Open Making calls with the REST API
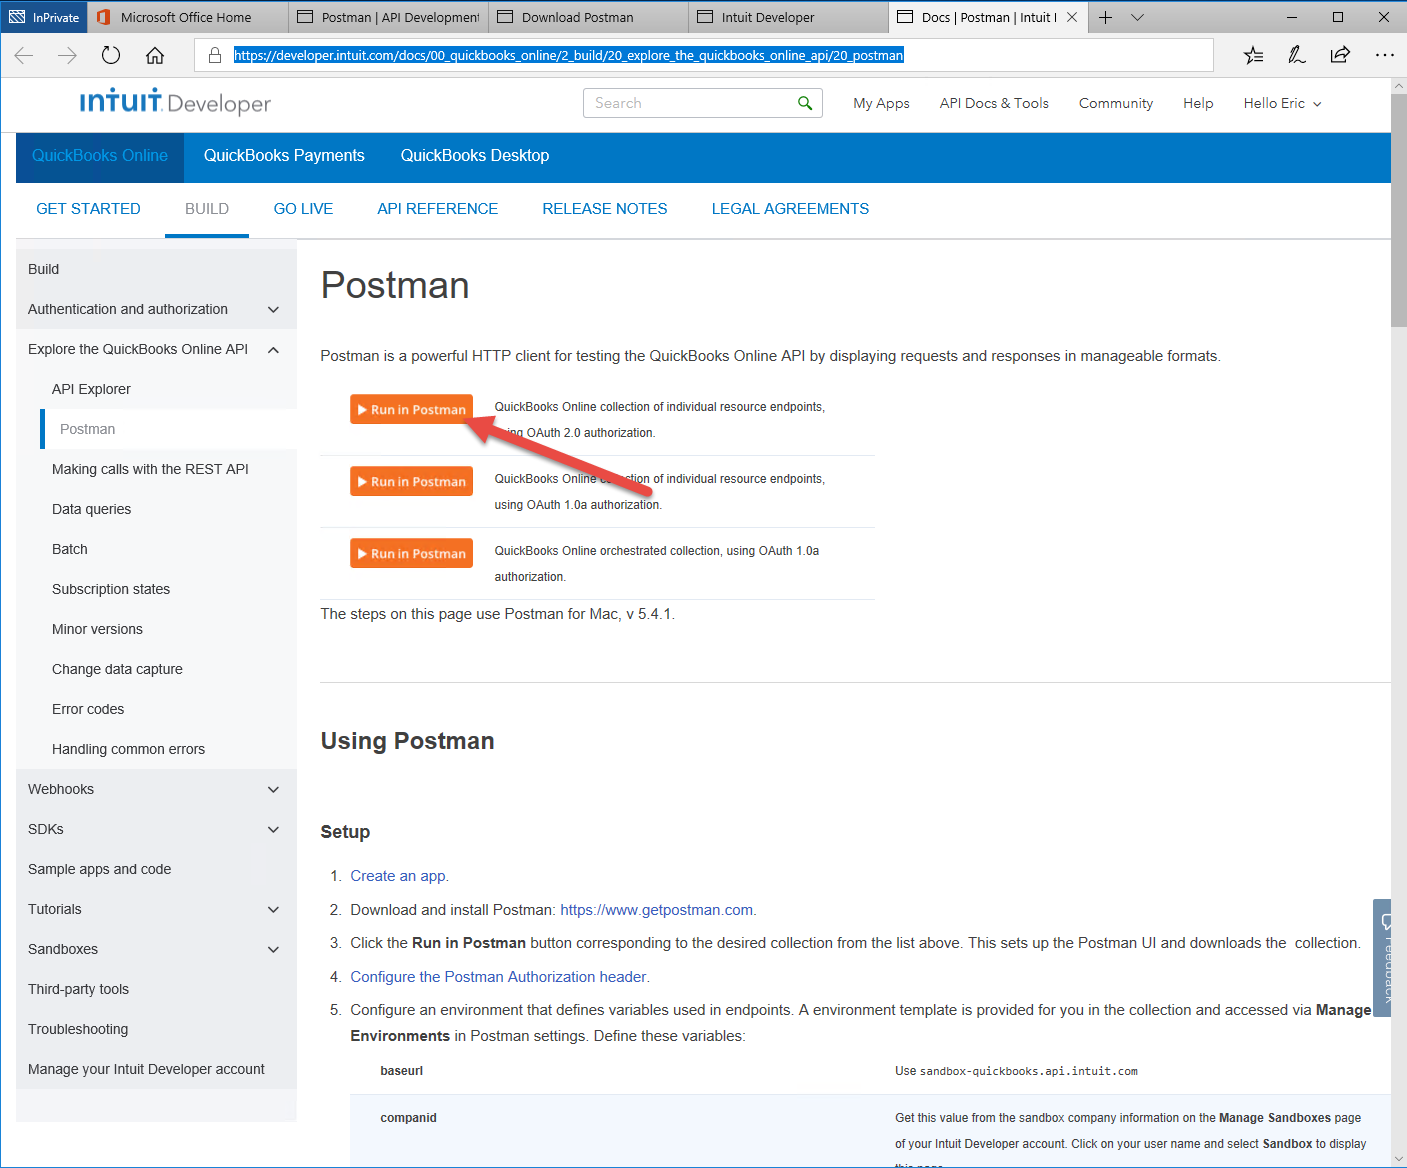The image size is (1407, 1168). 150,469
